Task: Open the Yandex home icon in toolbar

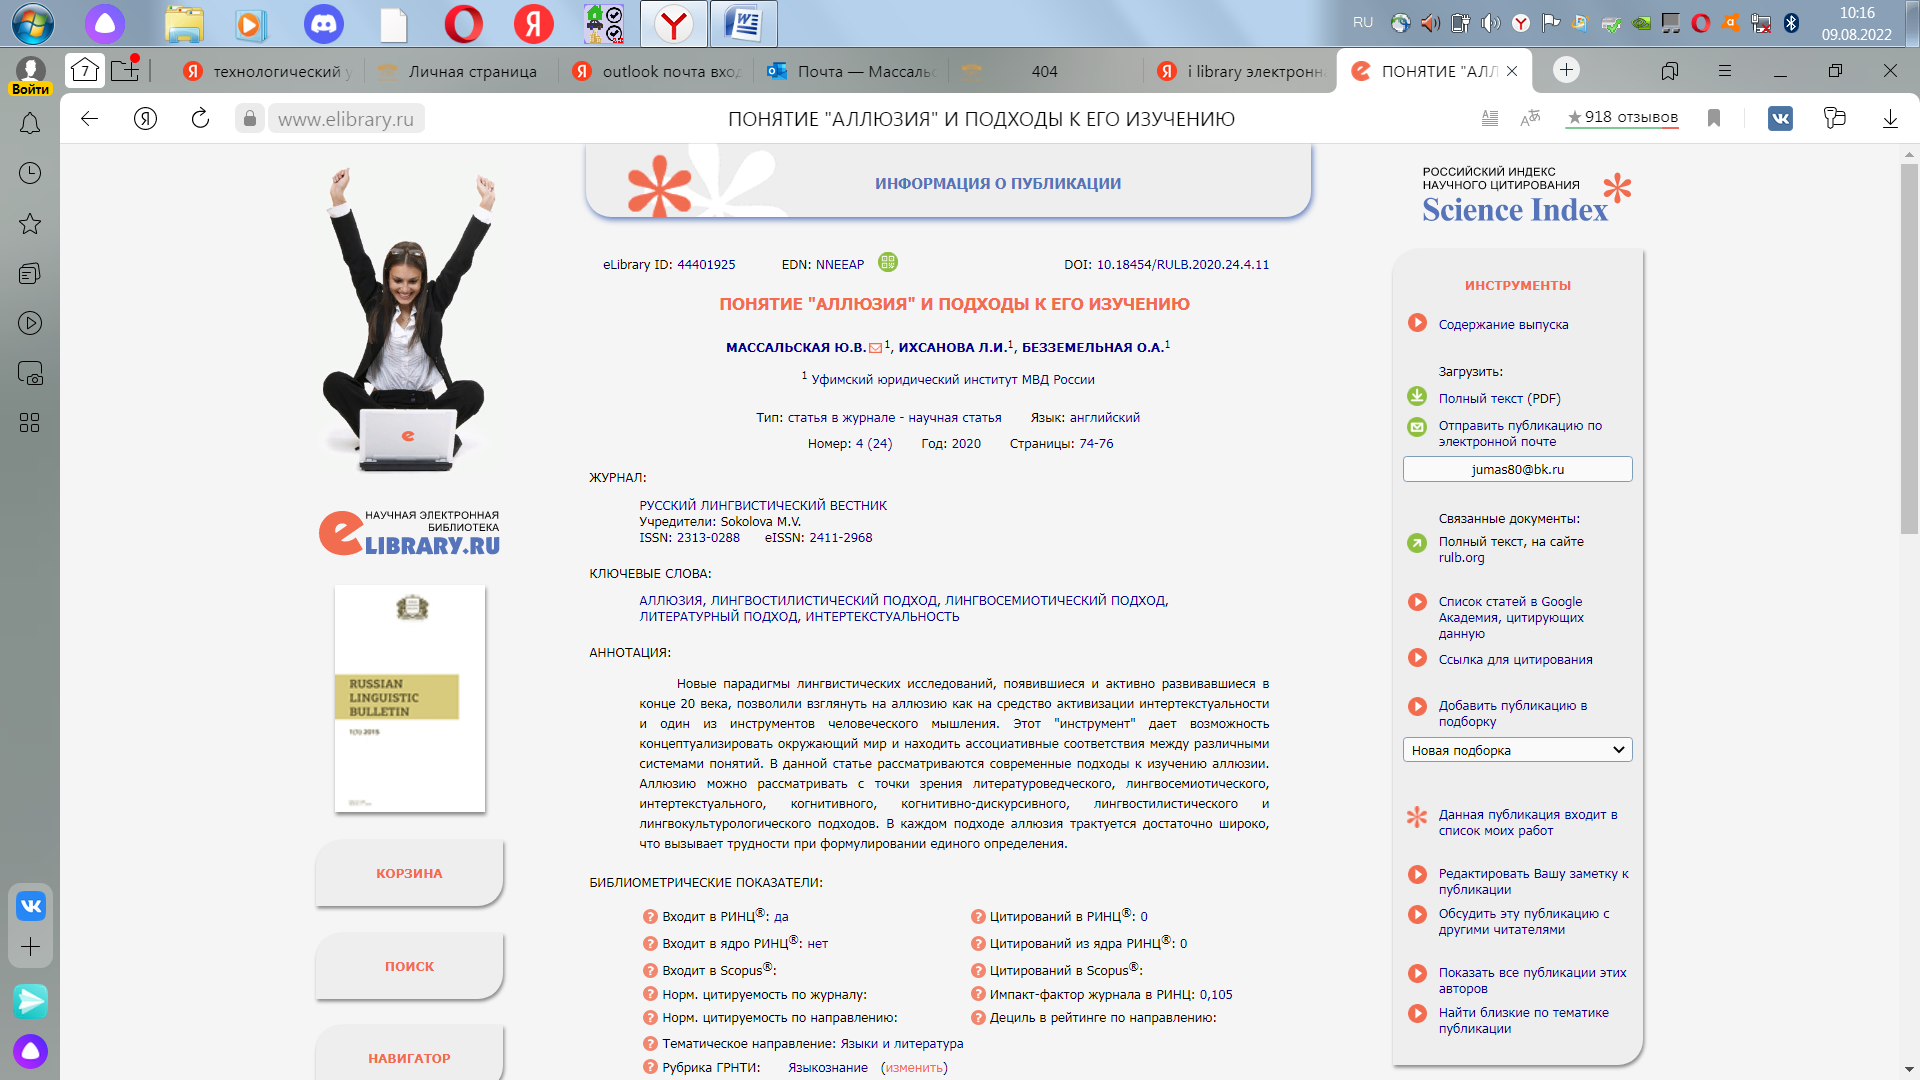Action: click(x=146, y=119)
